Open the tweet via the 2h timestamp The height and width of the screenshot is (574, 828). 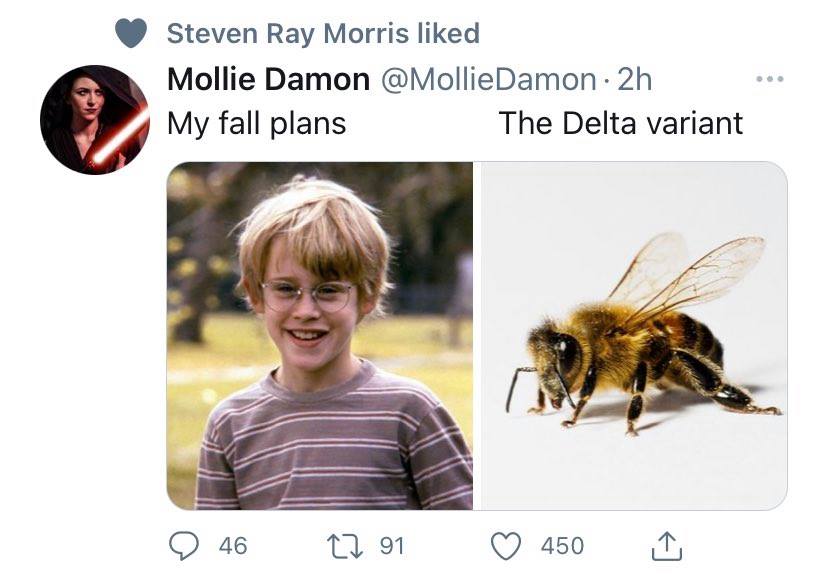click(x=635, y=80)
